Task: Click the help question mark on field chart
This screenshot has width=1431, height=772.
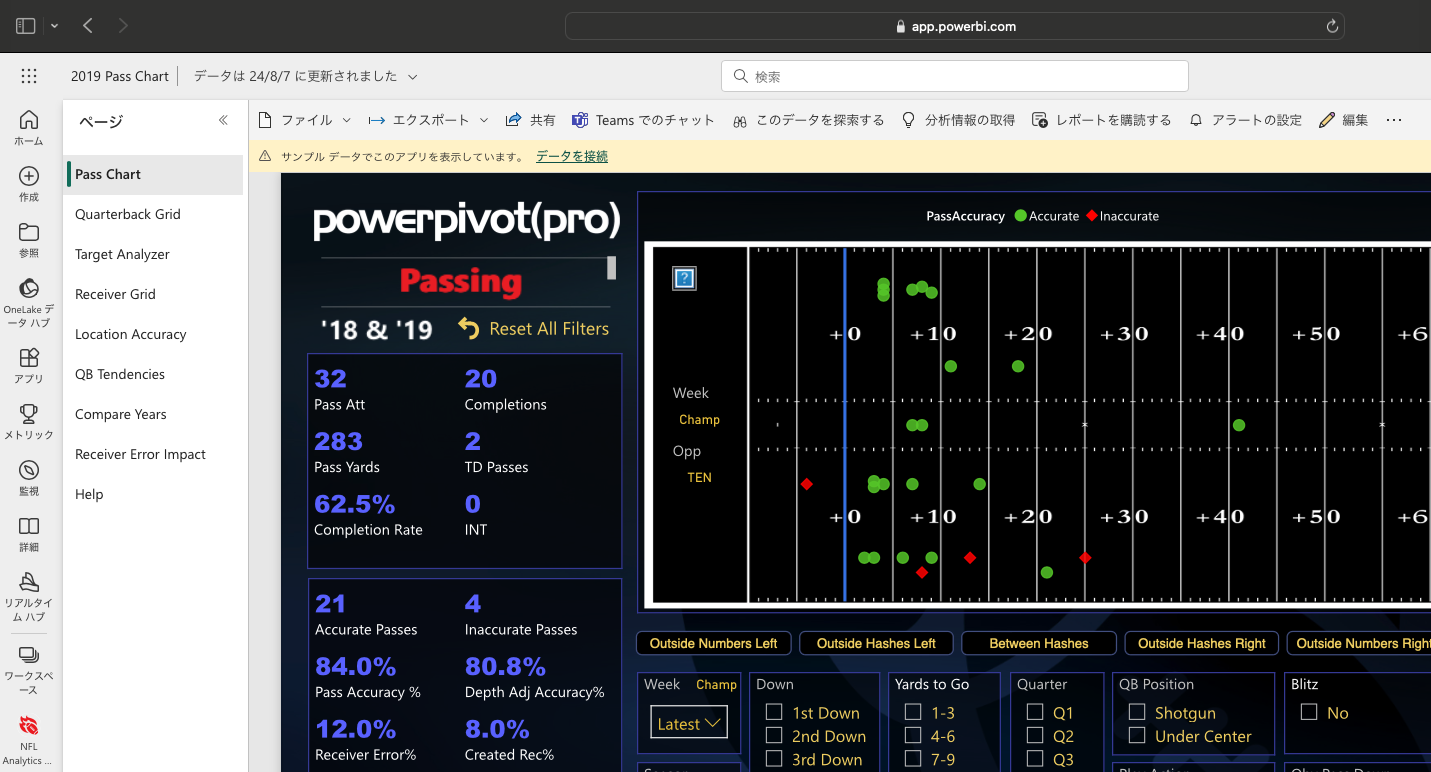Action: pyautogui.click(x=684, y=278)
